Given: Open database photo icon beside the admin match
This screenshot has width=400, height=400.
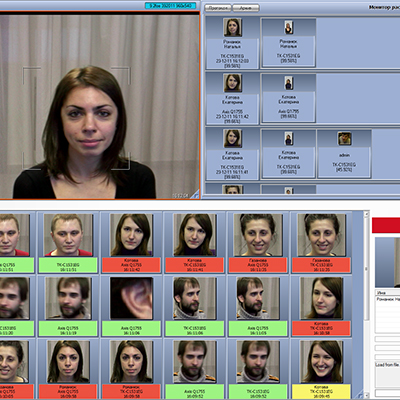Looking at the screenshot, I should pyautogui.click(x=288, y=138).
